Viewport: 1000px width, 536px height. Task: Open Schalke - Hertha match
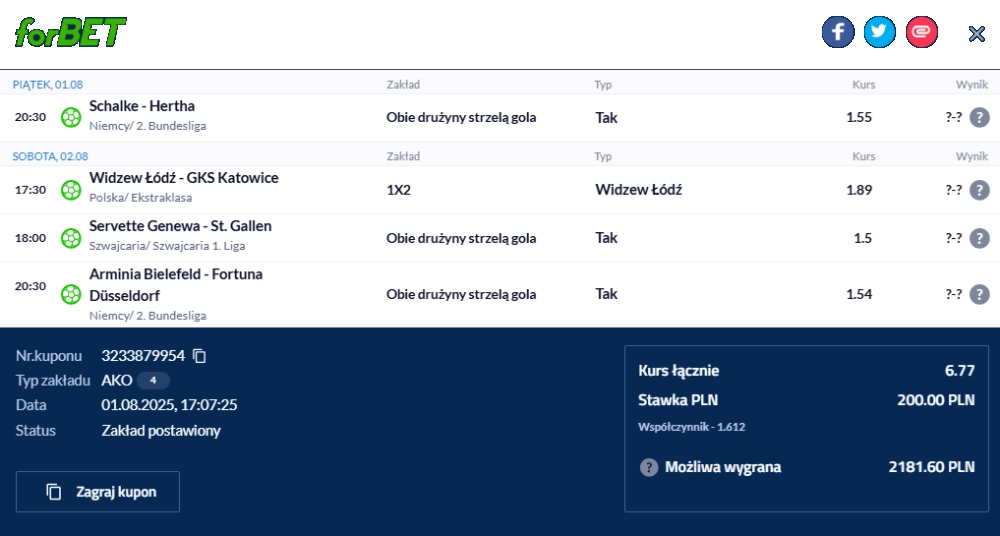(142, 106)
